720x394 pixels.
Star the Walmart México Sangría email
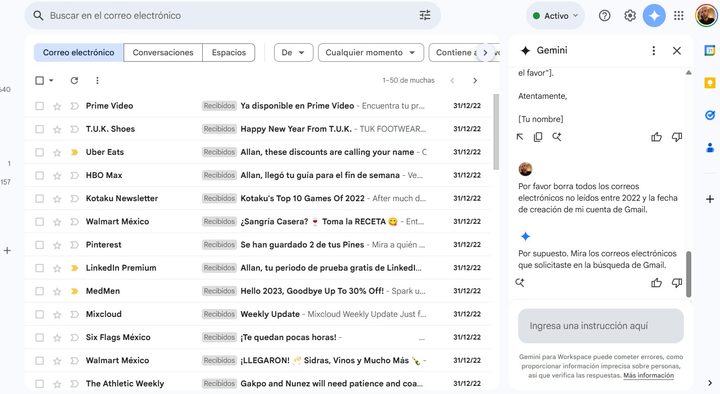[57, 222]
